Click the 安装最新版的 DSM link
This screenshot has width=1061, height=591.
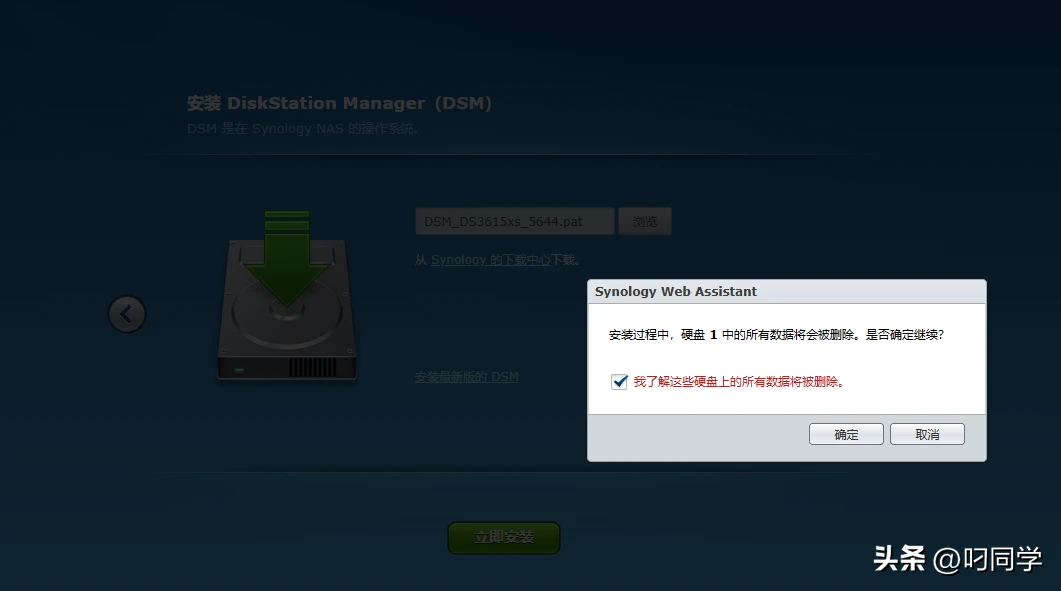pyautogui.click(x=466, y=377)
